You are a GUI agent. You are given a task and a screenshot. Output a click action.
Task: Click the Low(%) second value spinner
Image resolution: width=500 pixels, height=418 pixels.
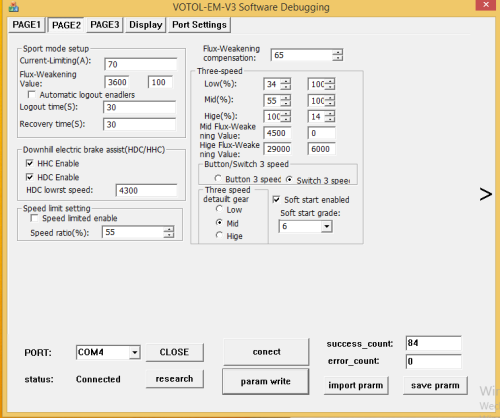pyautogui.click(x=330, y=84)
